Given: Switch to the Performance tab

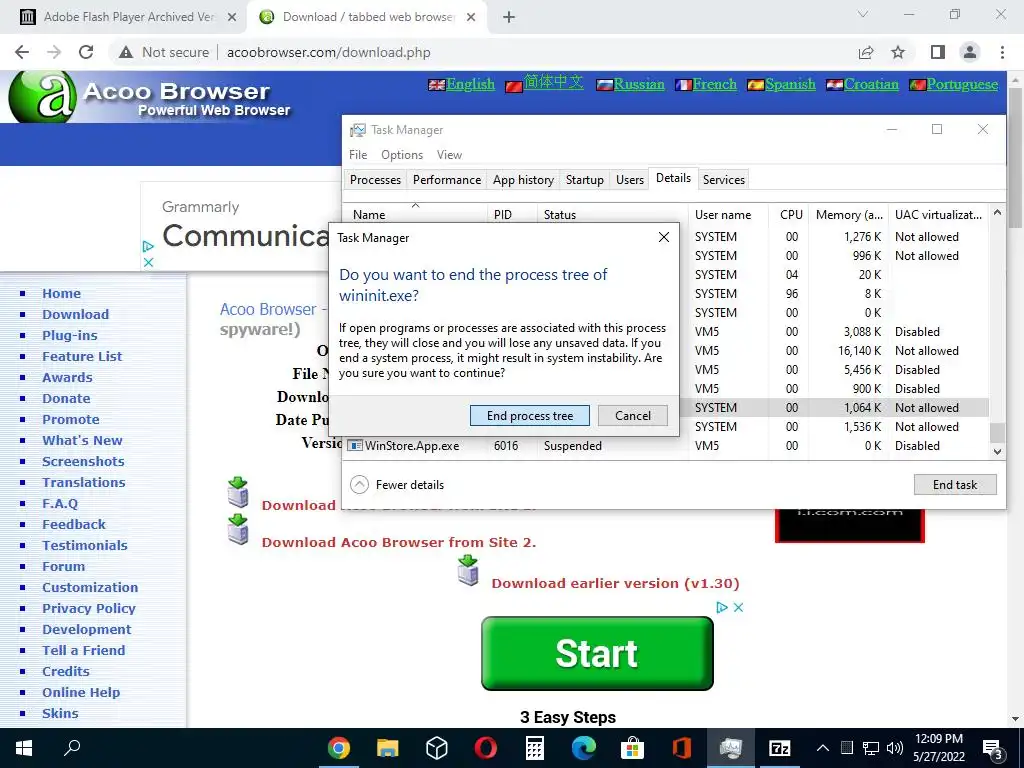Looking at the screenshot, I should pyautogui.click(x=447, y=180).
